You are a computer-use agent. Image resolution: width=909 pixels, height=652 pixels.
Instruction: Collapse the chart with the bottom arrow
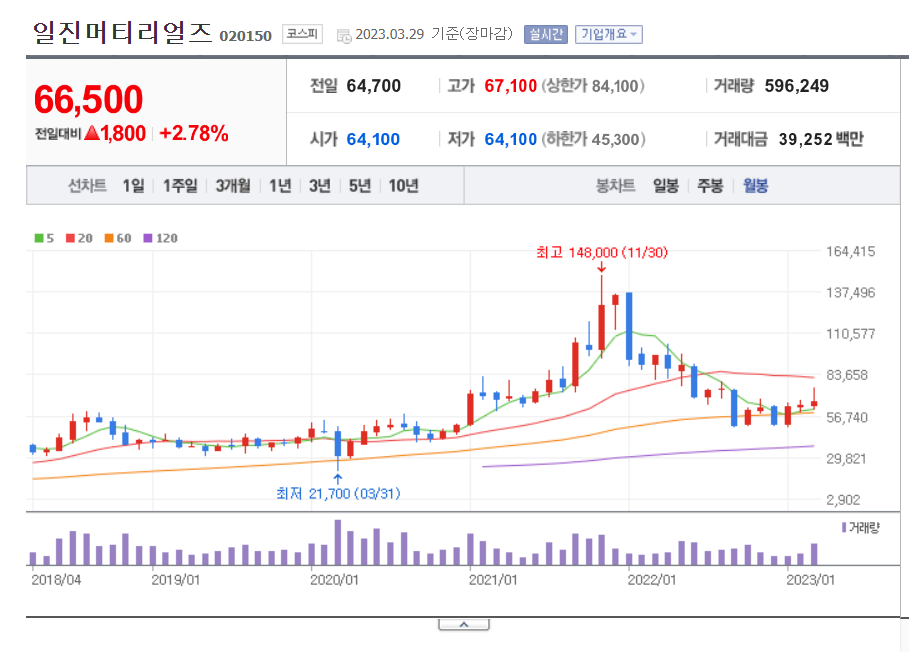[464, 625]
